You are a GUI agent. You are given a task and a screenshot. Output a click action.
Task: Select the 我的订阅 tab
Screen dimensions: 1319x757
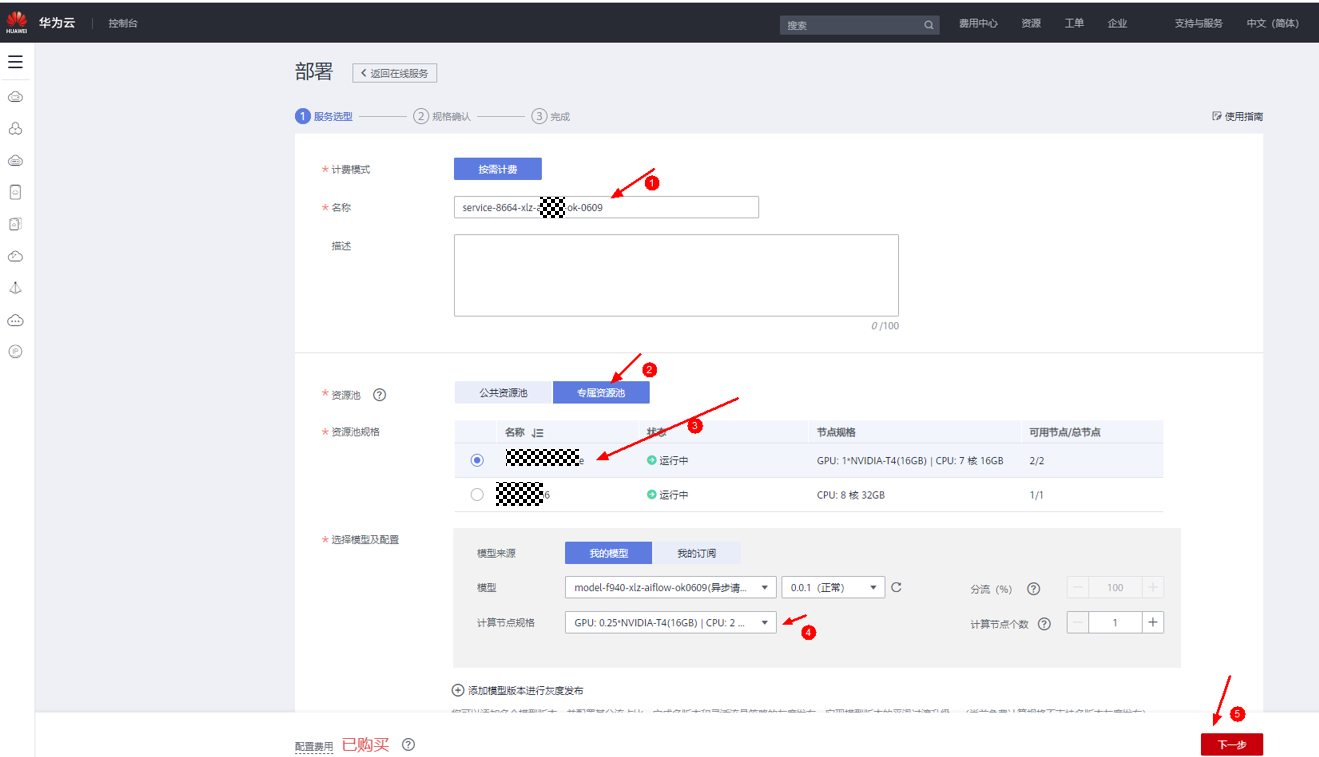697,553
